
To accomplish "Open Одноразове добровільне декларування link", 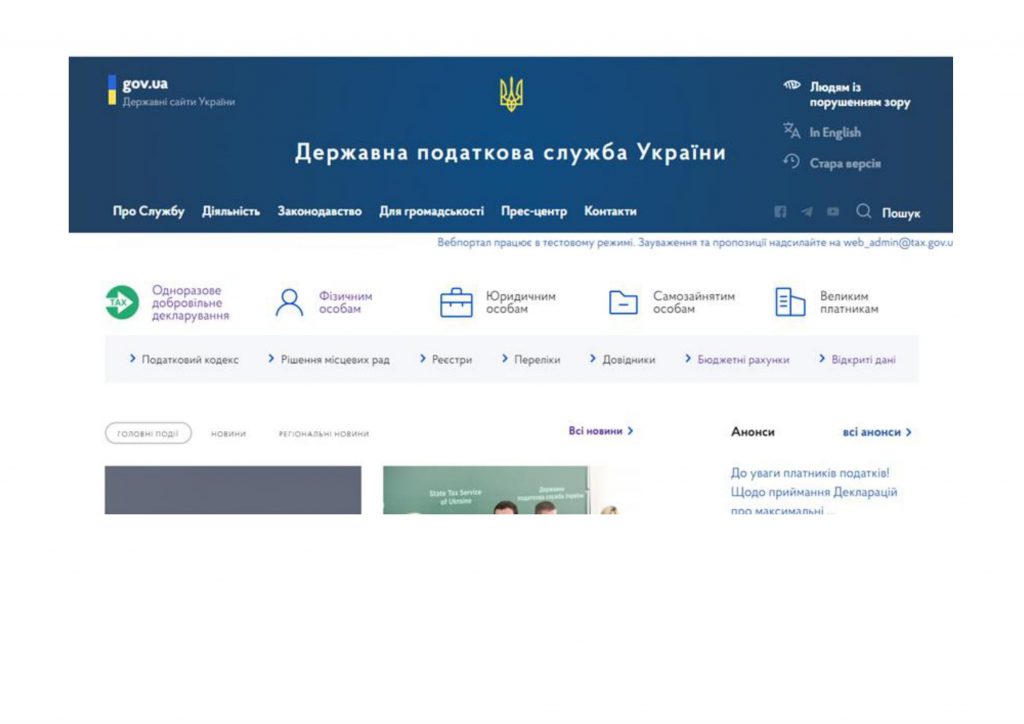I will coord(190,303).
